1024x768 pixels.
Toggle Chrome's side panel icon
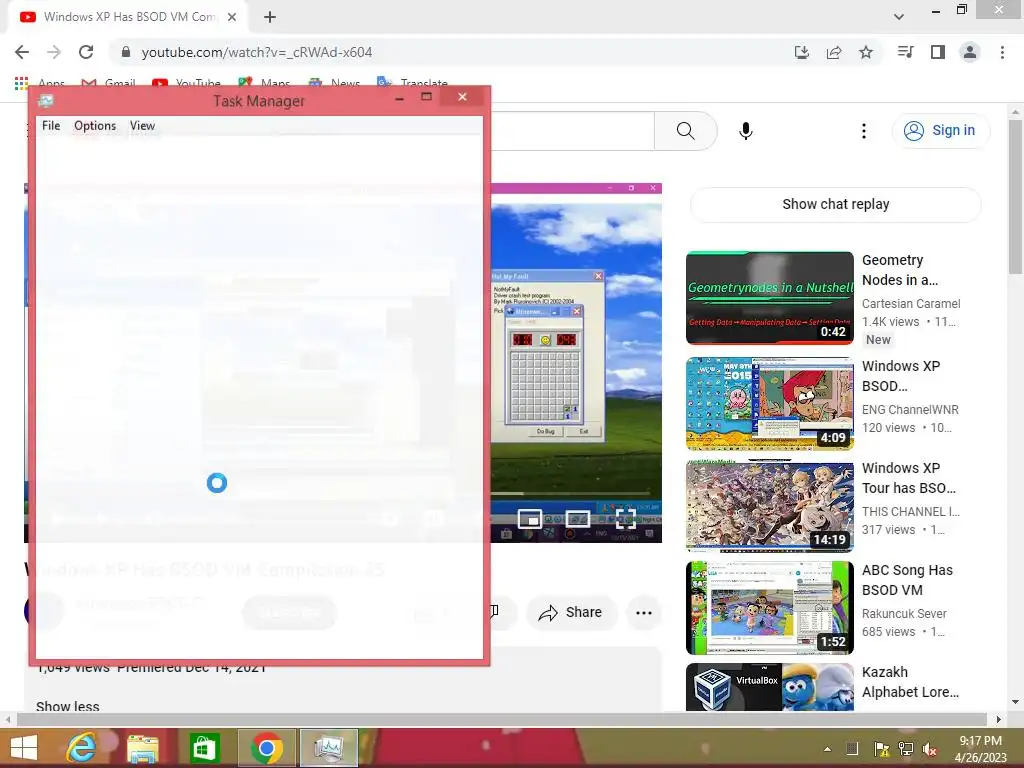coord(938,52)
